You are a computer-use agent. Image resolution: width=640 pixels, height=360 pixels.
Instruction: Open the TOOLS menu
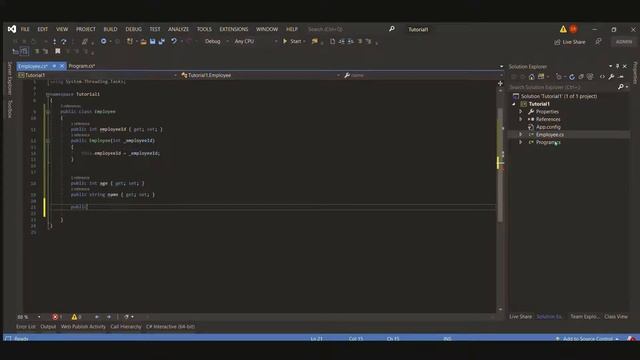pyautogui.click(x=204, y=29)
